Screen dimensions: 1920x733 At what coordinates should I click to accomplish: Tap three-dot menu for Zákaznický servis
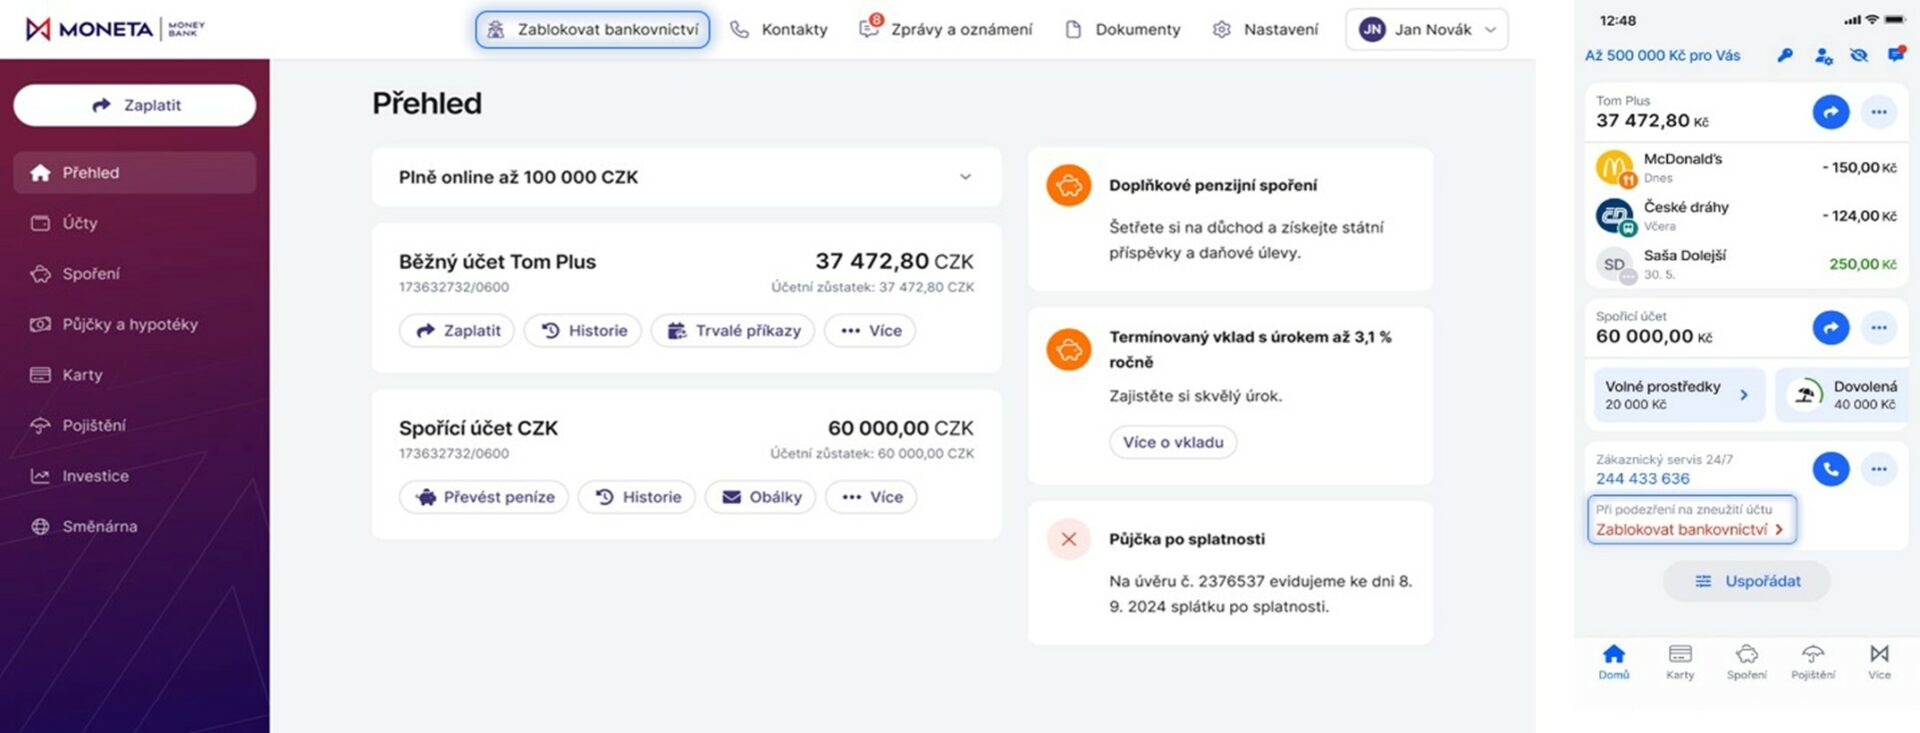(x=1879, y=469)
